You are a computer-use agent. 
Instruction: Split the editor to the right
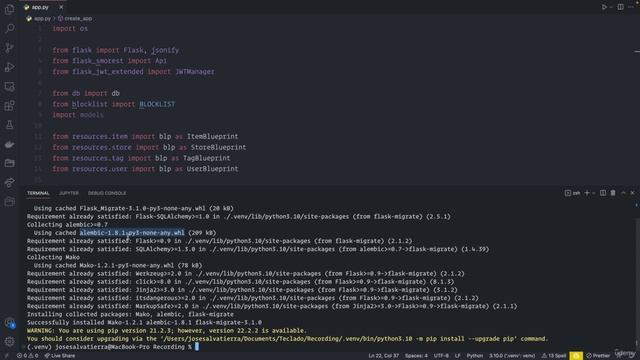tap(620, 7)
